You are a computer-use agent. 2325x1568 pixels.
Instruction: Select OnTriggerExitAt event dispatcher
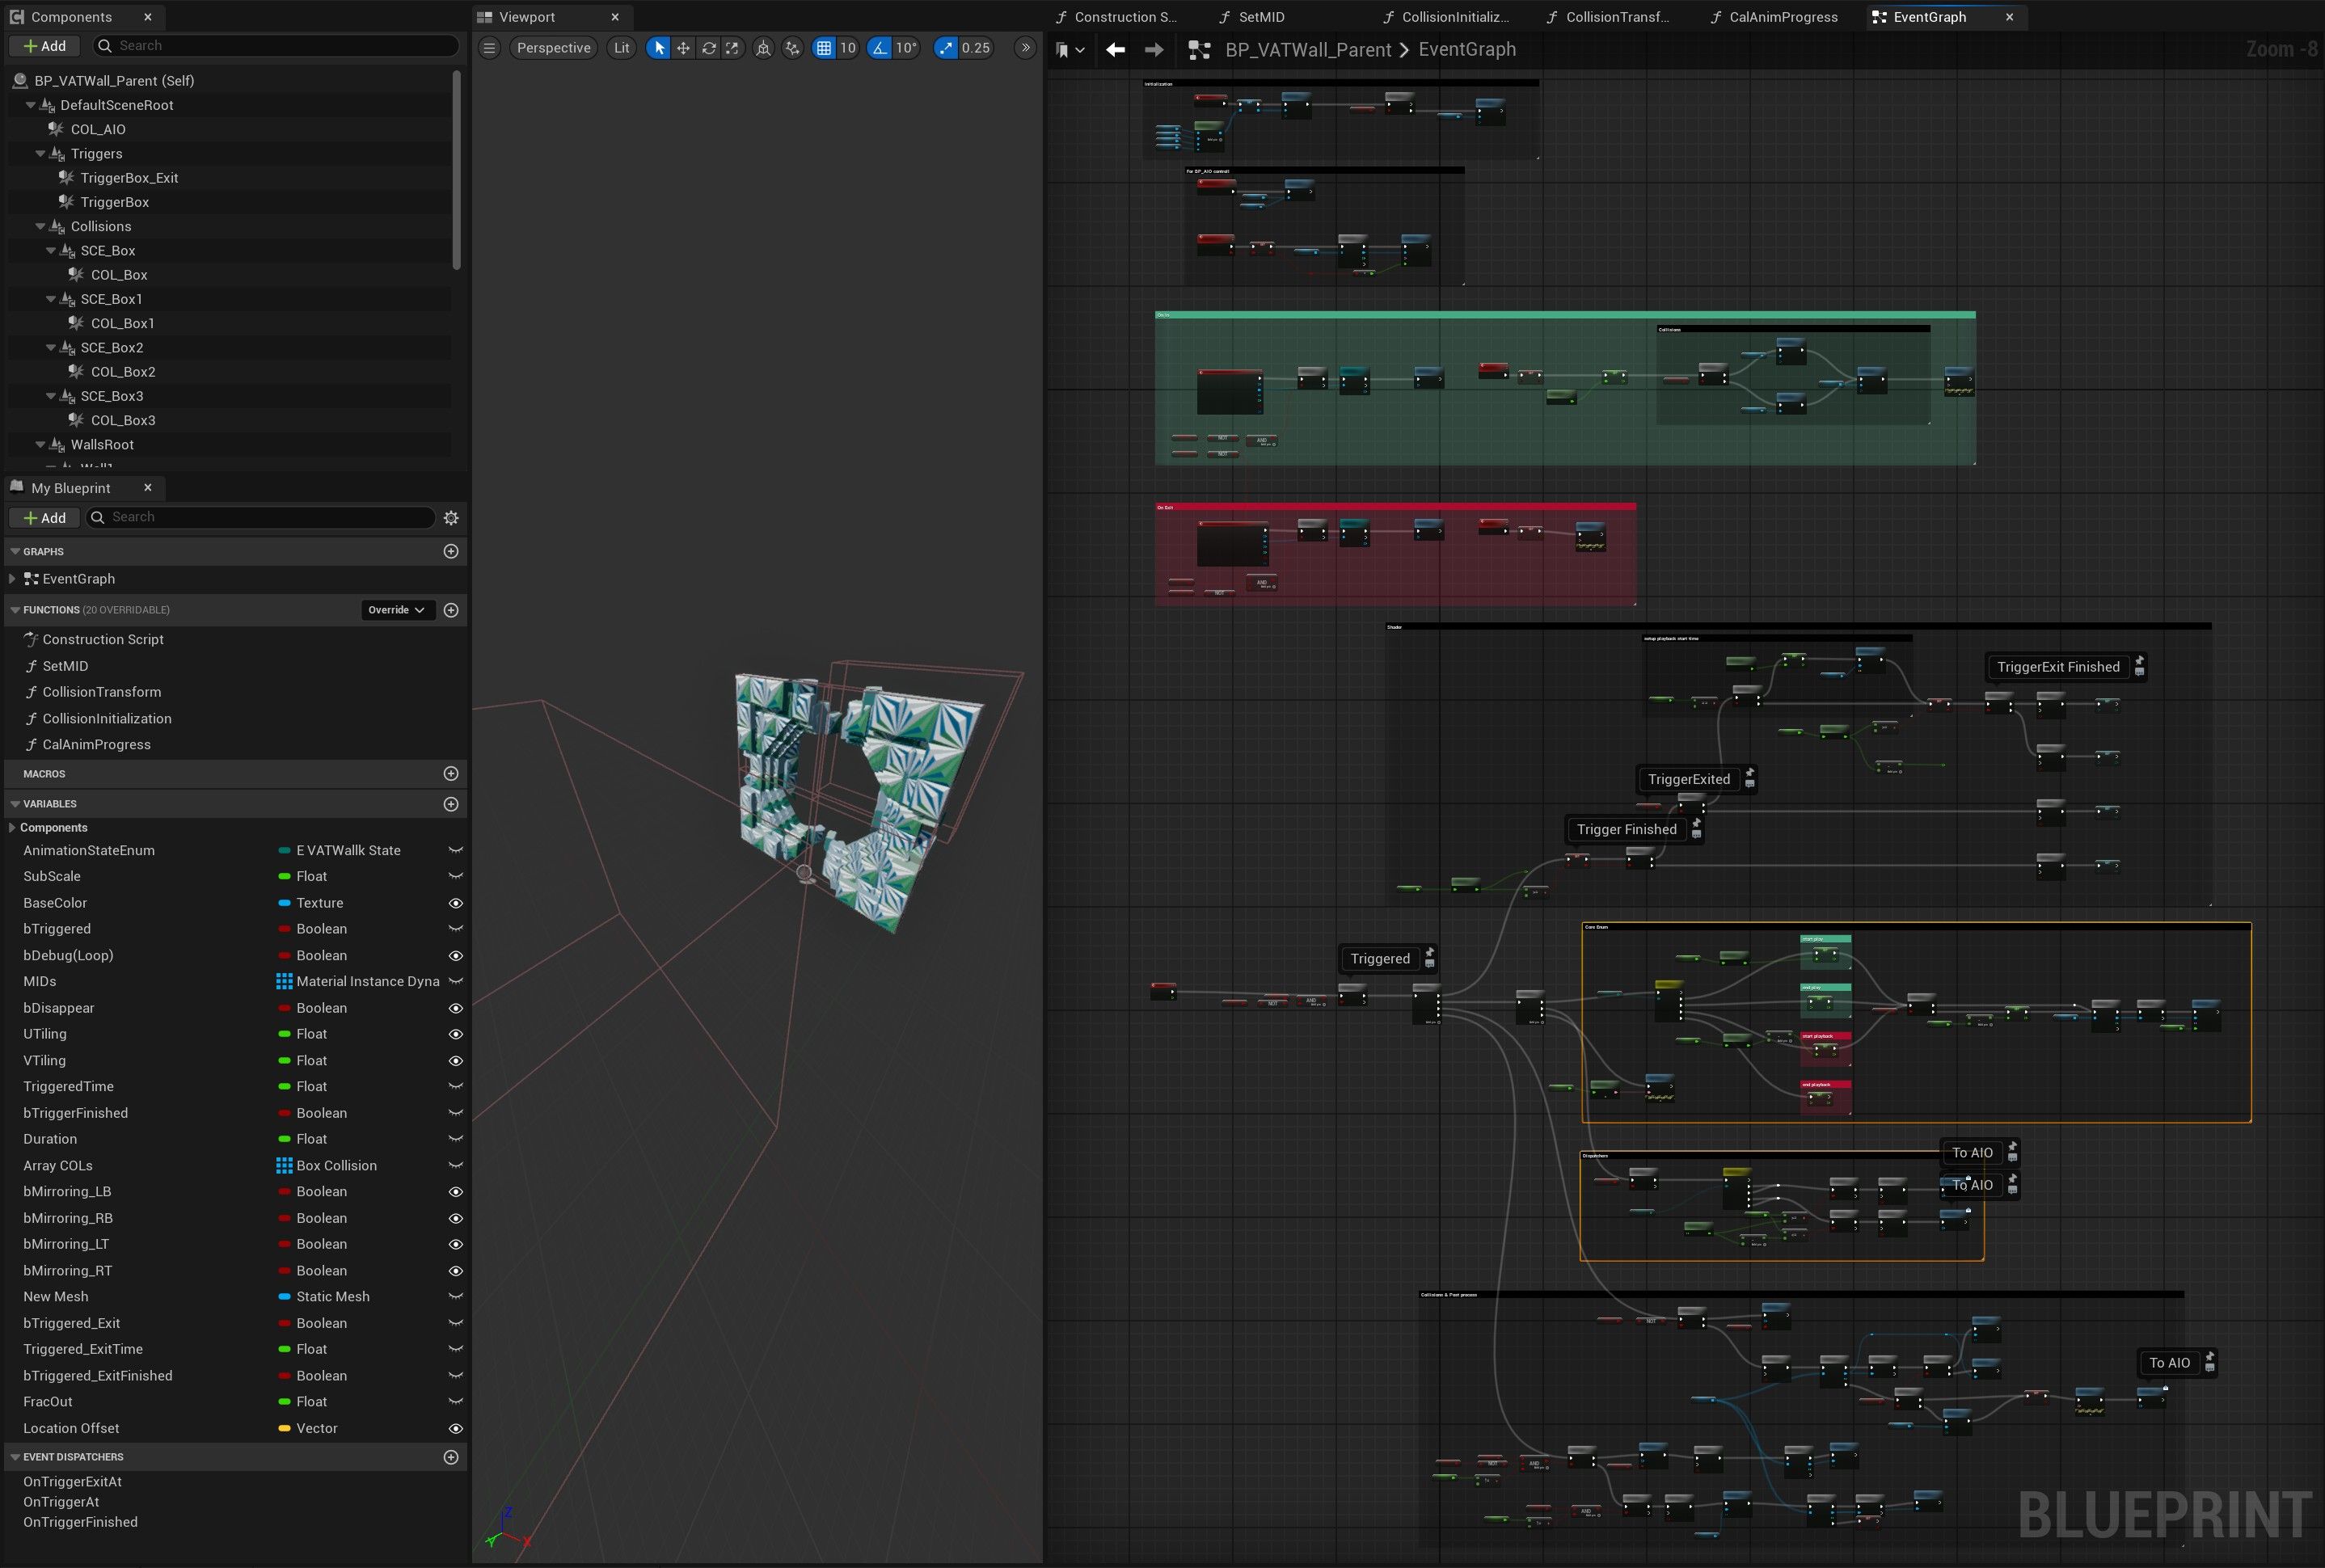(73, 1482)
